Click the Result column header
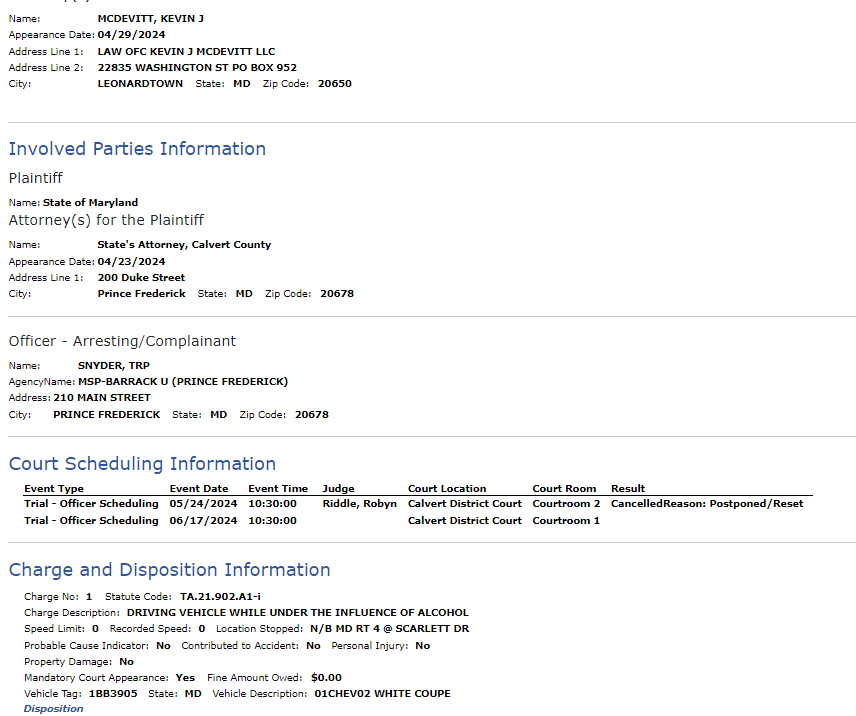The width and height of the screenshot is (856, 716). click(x=628, y=488)
